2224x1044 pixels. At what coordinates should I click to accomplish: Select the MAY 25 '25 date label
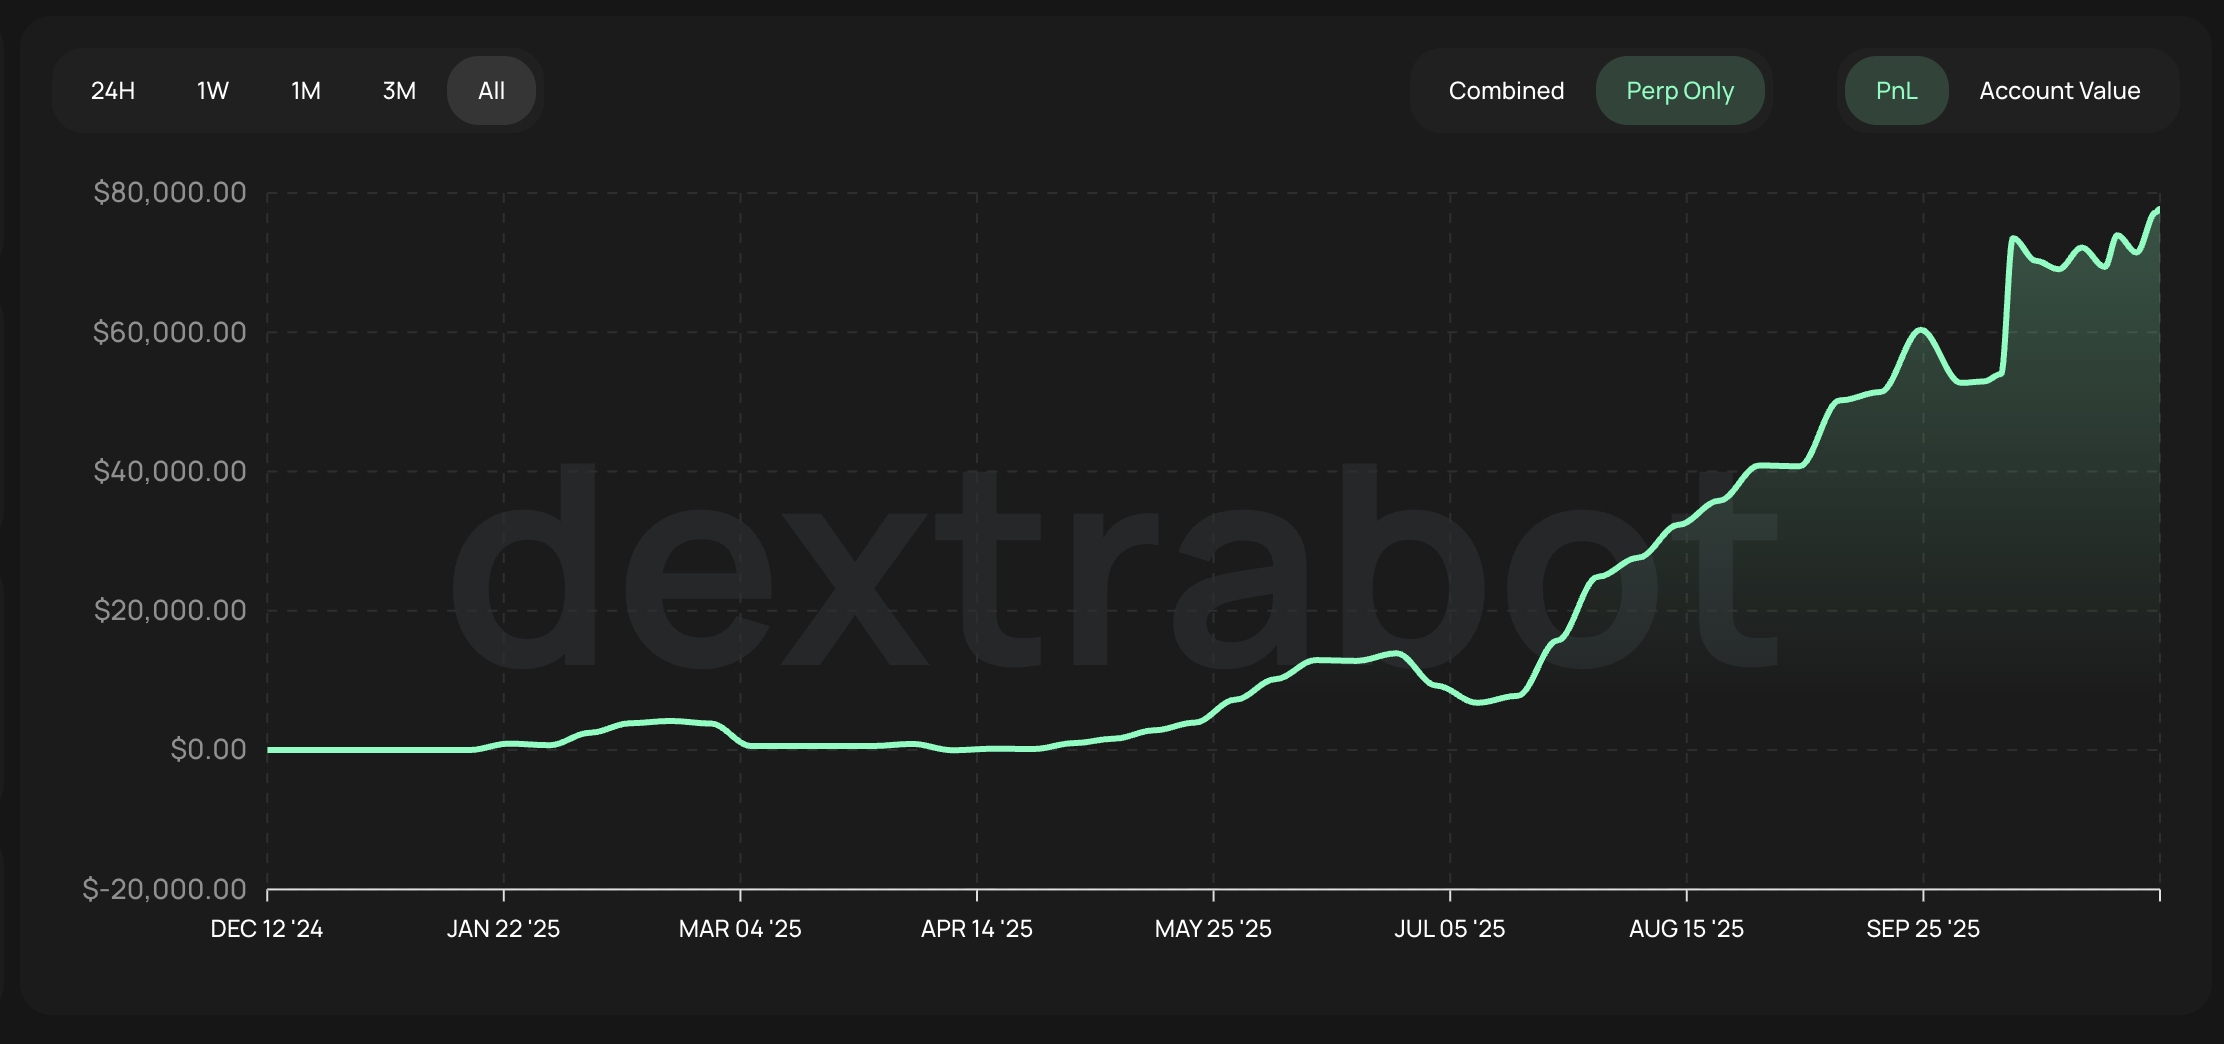coord(1213,929)
